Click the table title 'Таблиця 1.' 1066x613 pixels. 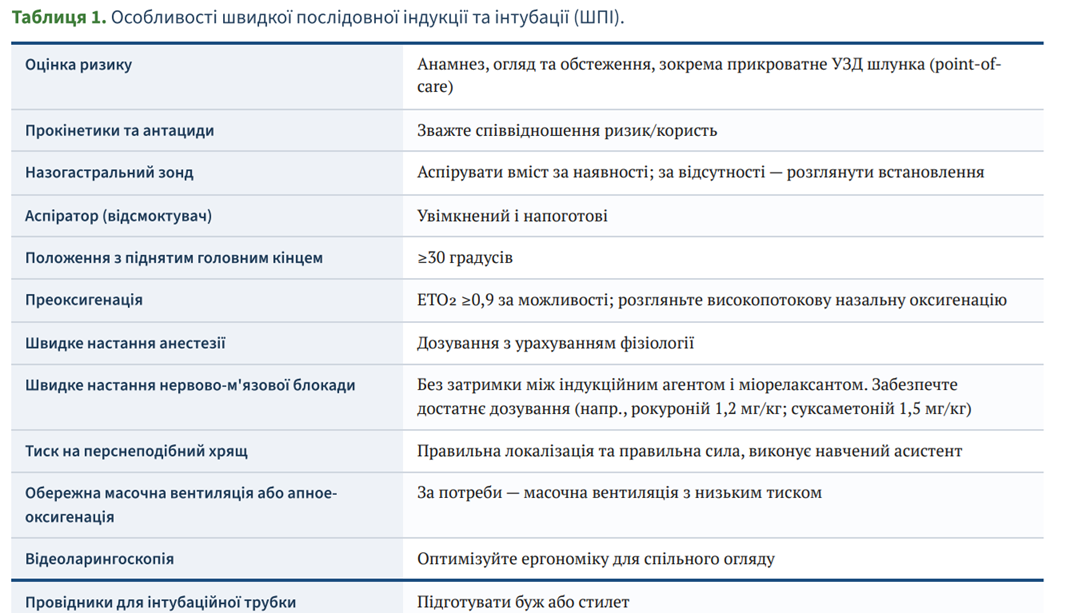click(x=59, y=18)
